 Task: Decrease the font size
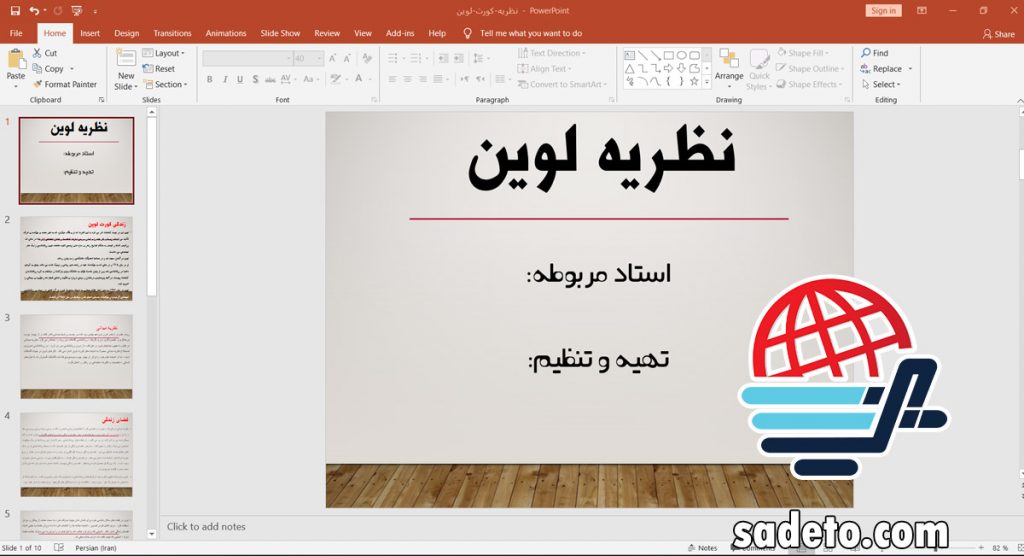click(347, 58)
